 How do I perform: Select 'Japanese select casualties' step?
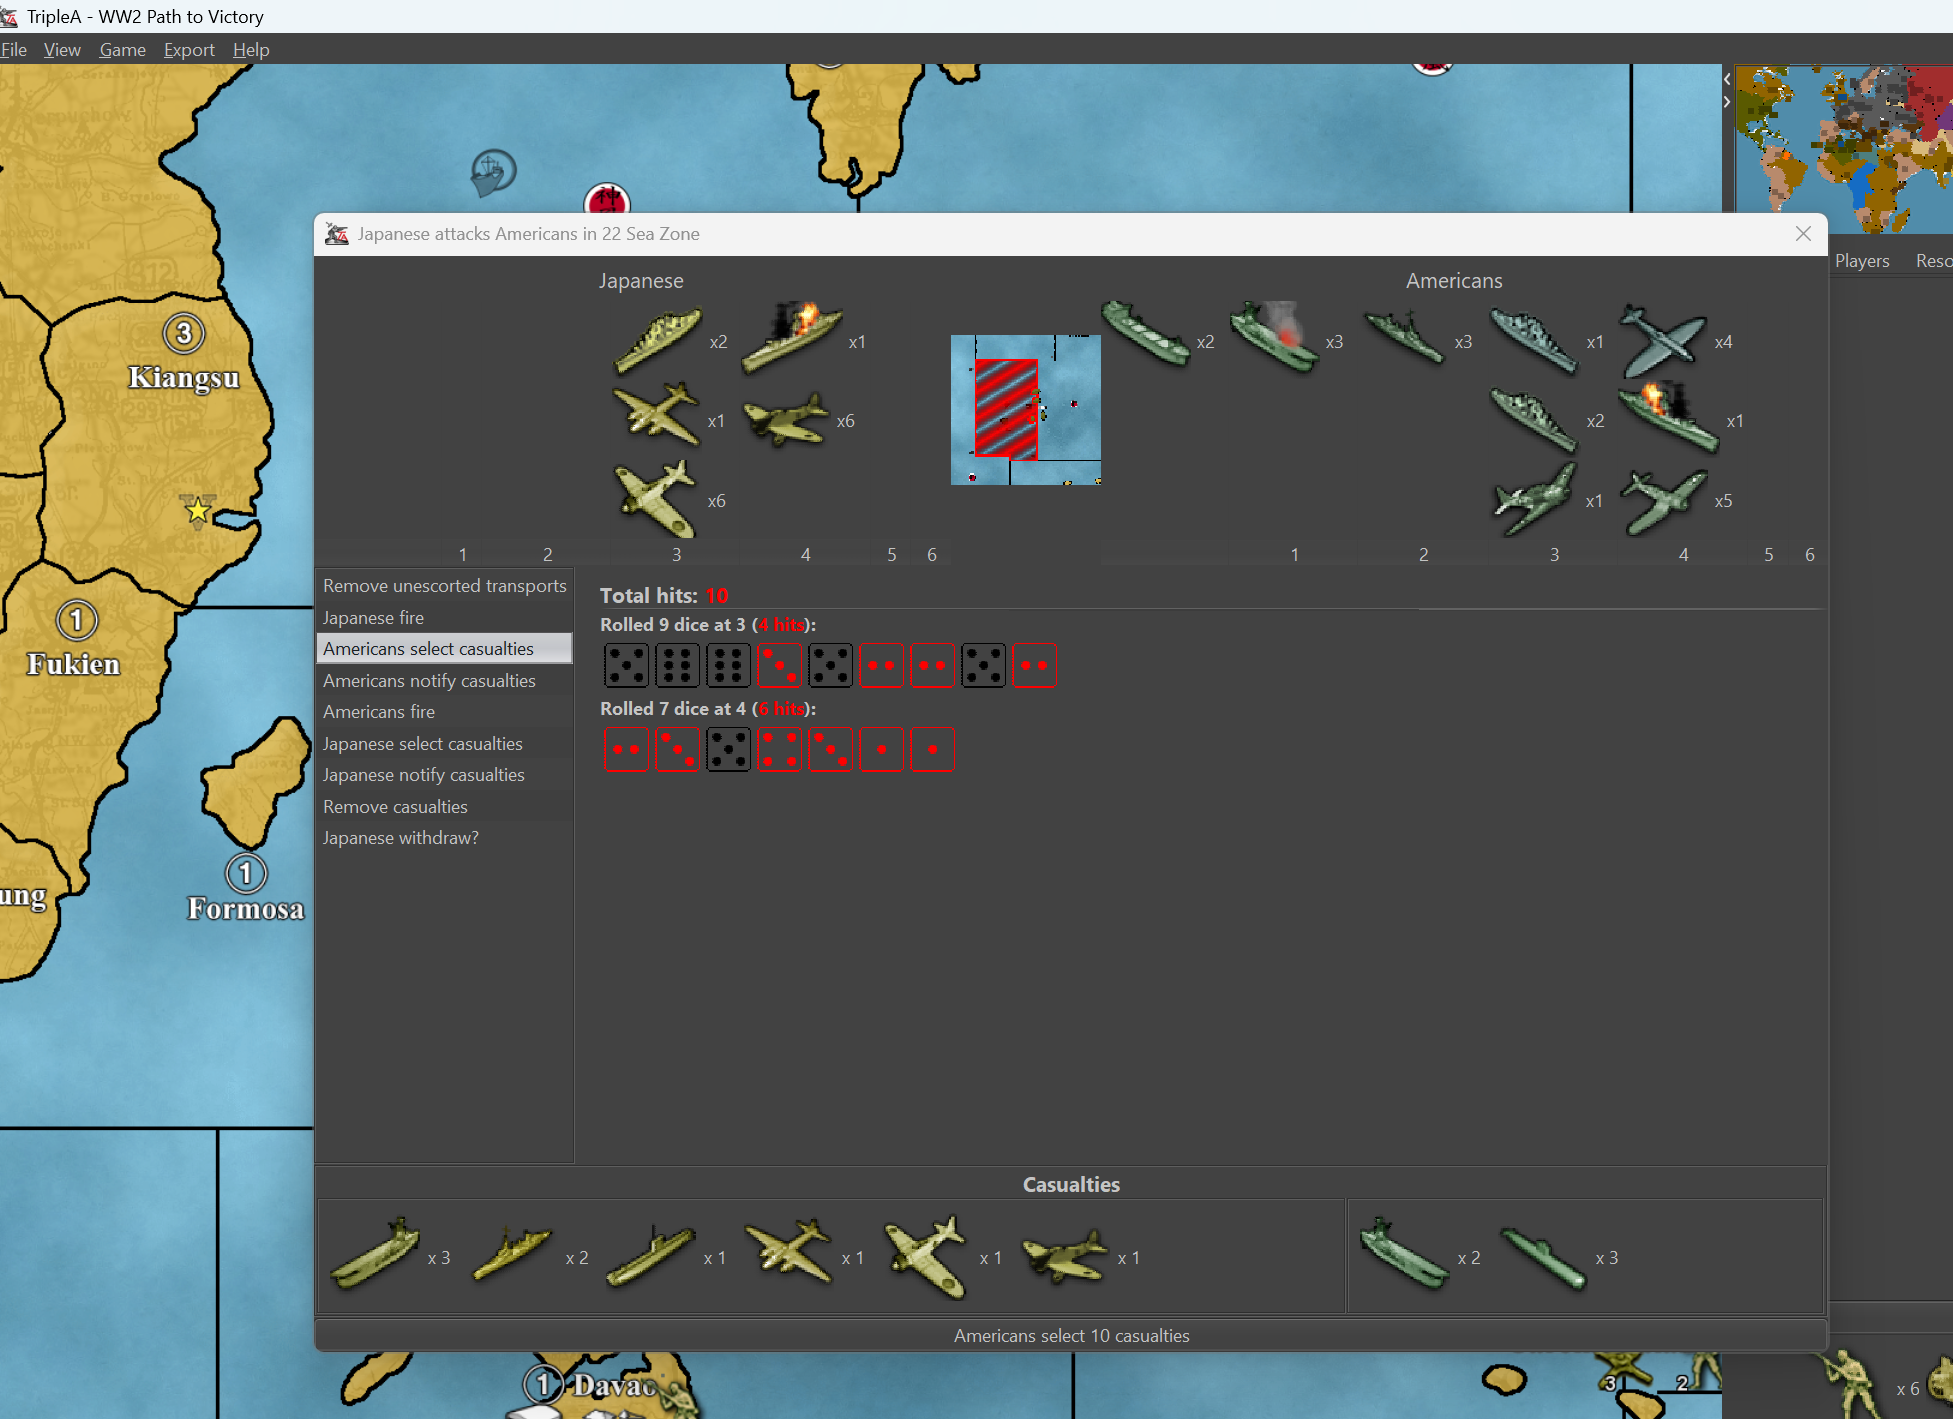tap(444, 744)
